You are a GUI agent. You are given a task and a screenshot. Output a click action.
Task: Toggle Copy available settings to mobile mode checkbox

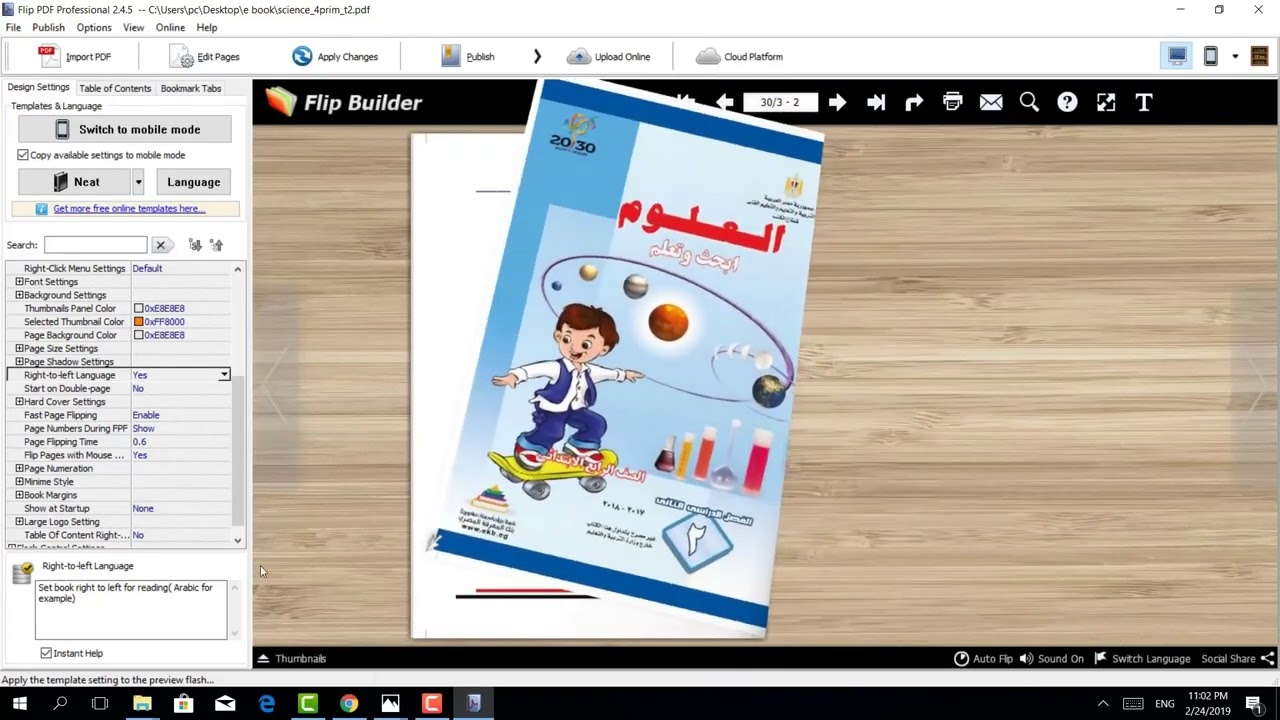pos(23,155)
